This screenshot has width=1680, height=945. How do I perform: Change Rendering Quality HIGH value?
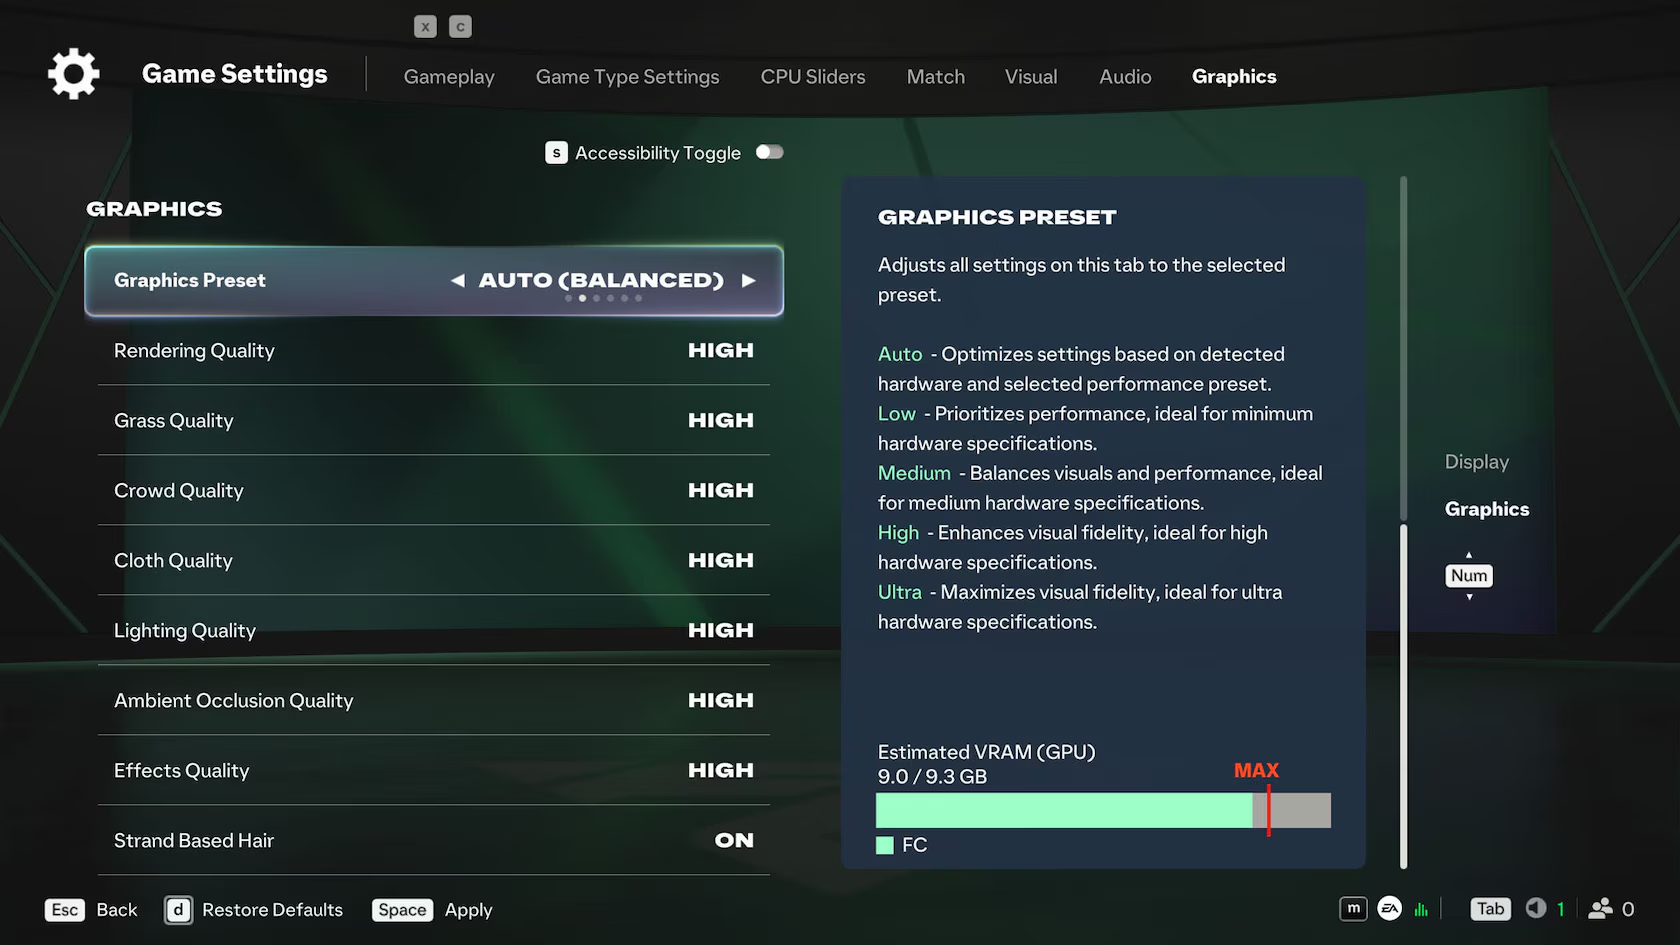click(x=721, y=351)
